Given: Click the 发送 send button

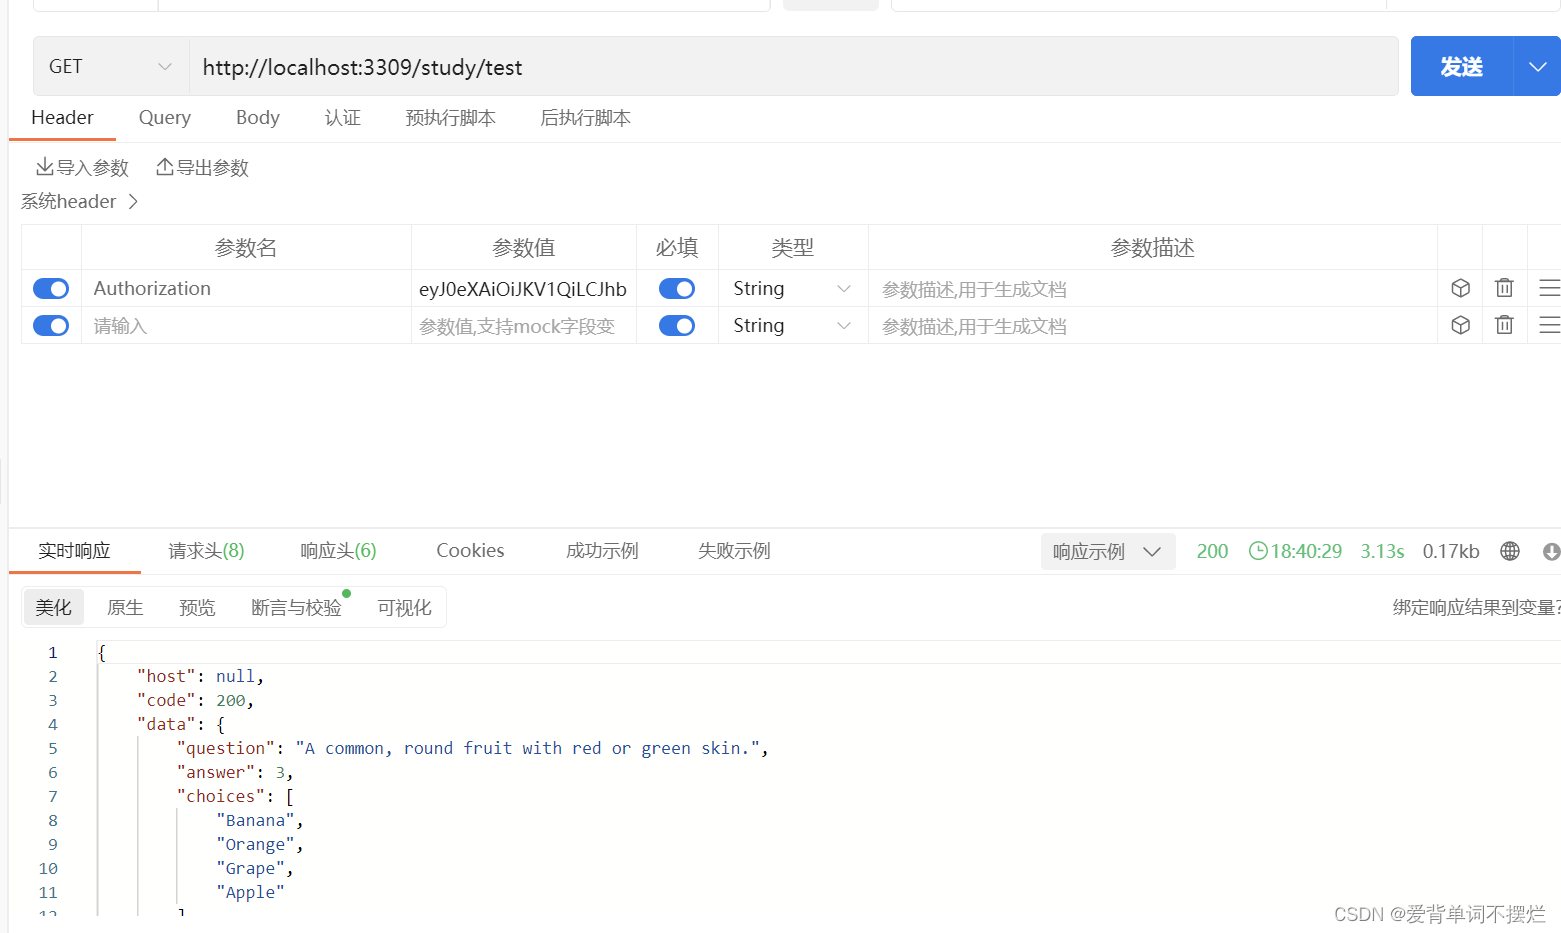Looking at the screenshot, I should (x=1462, y=67).
